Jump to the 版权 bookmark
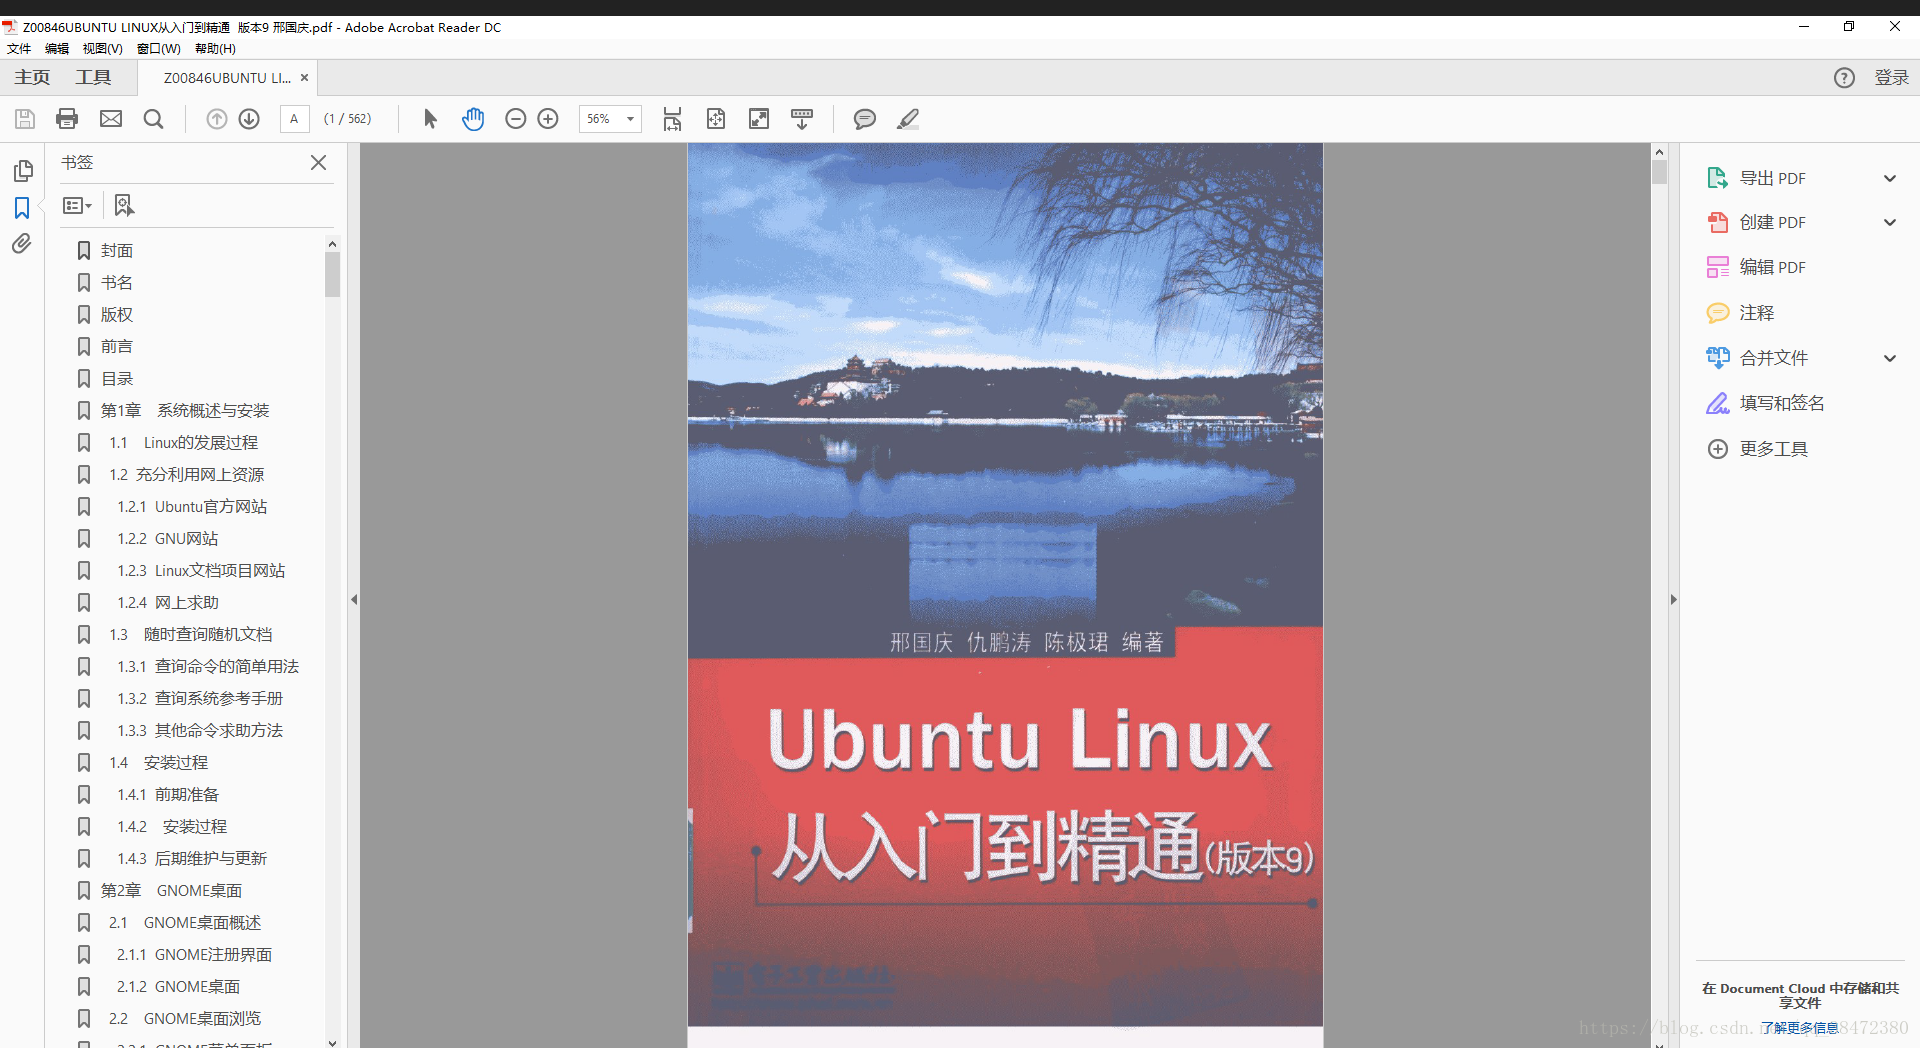The height and width of the screenshot is (1048, 1920). point(116,315)
